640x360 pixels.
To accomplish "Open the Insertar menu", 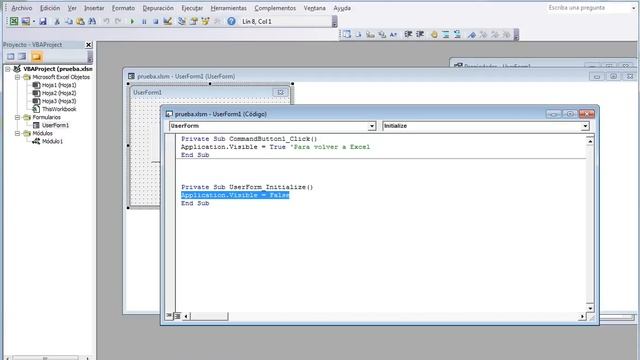I will [x=94, y=8].
